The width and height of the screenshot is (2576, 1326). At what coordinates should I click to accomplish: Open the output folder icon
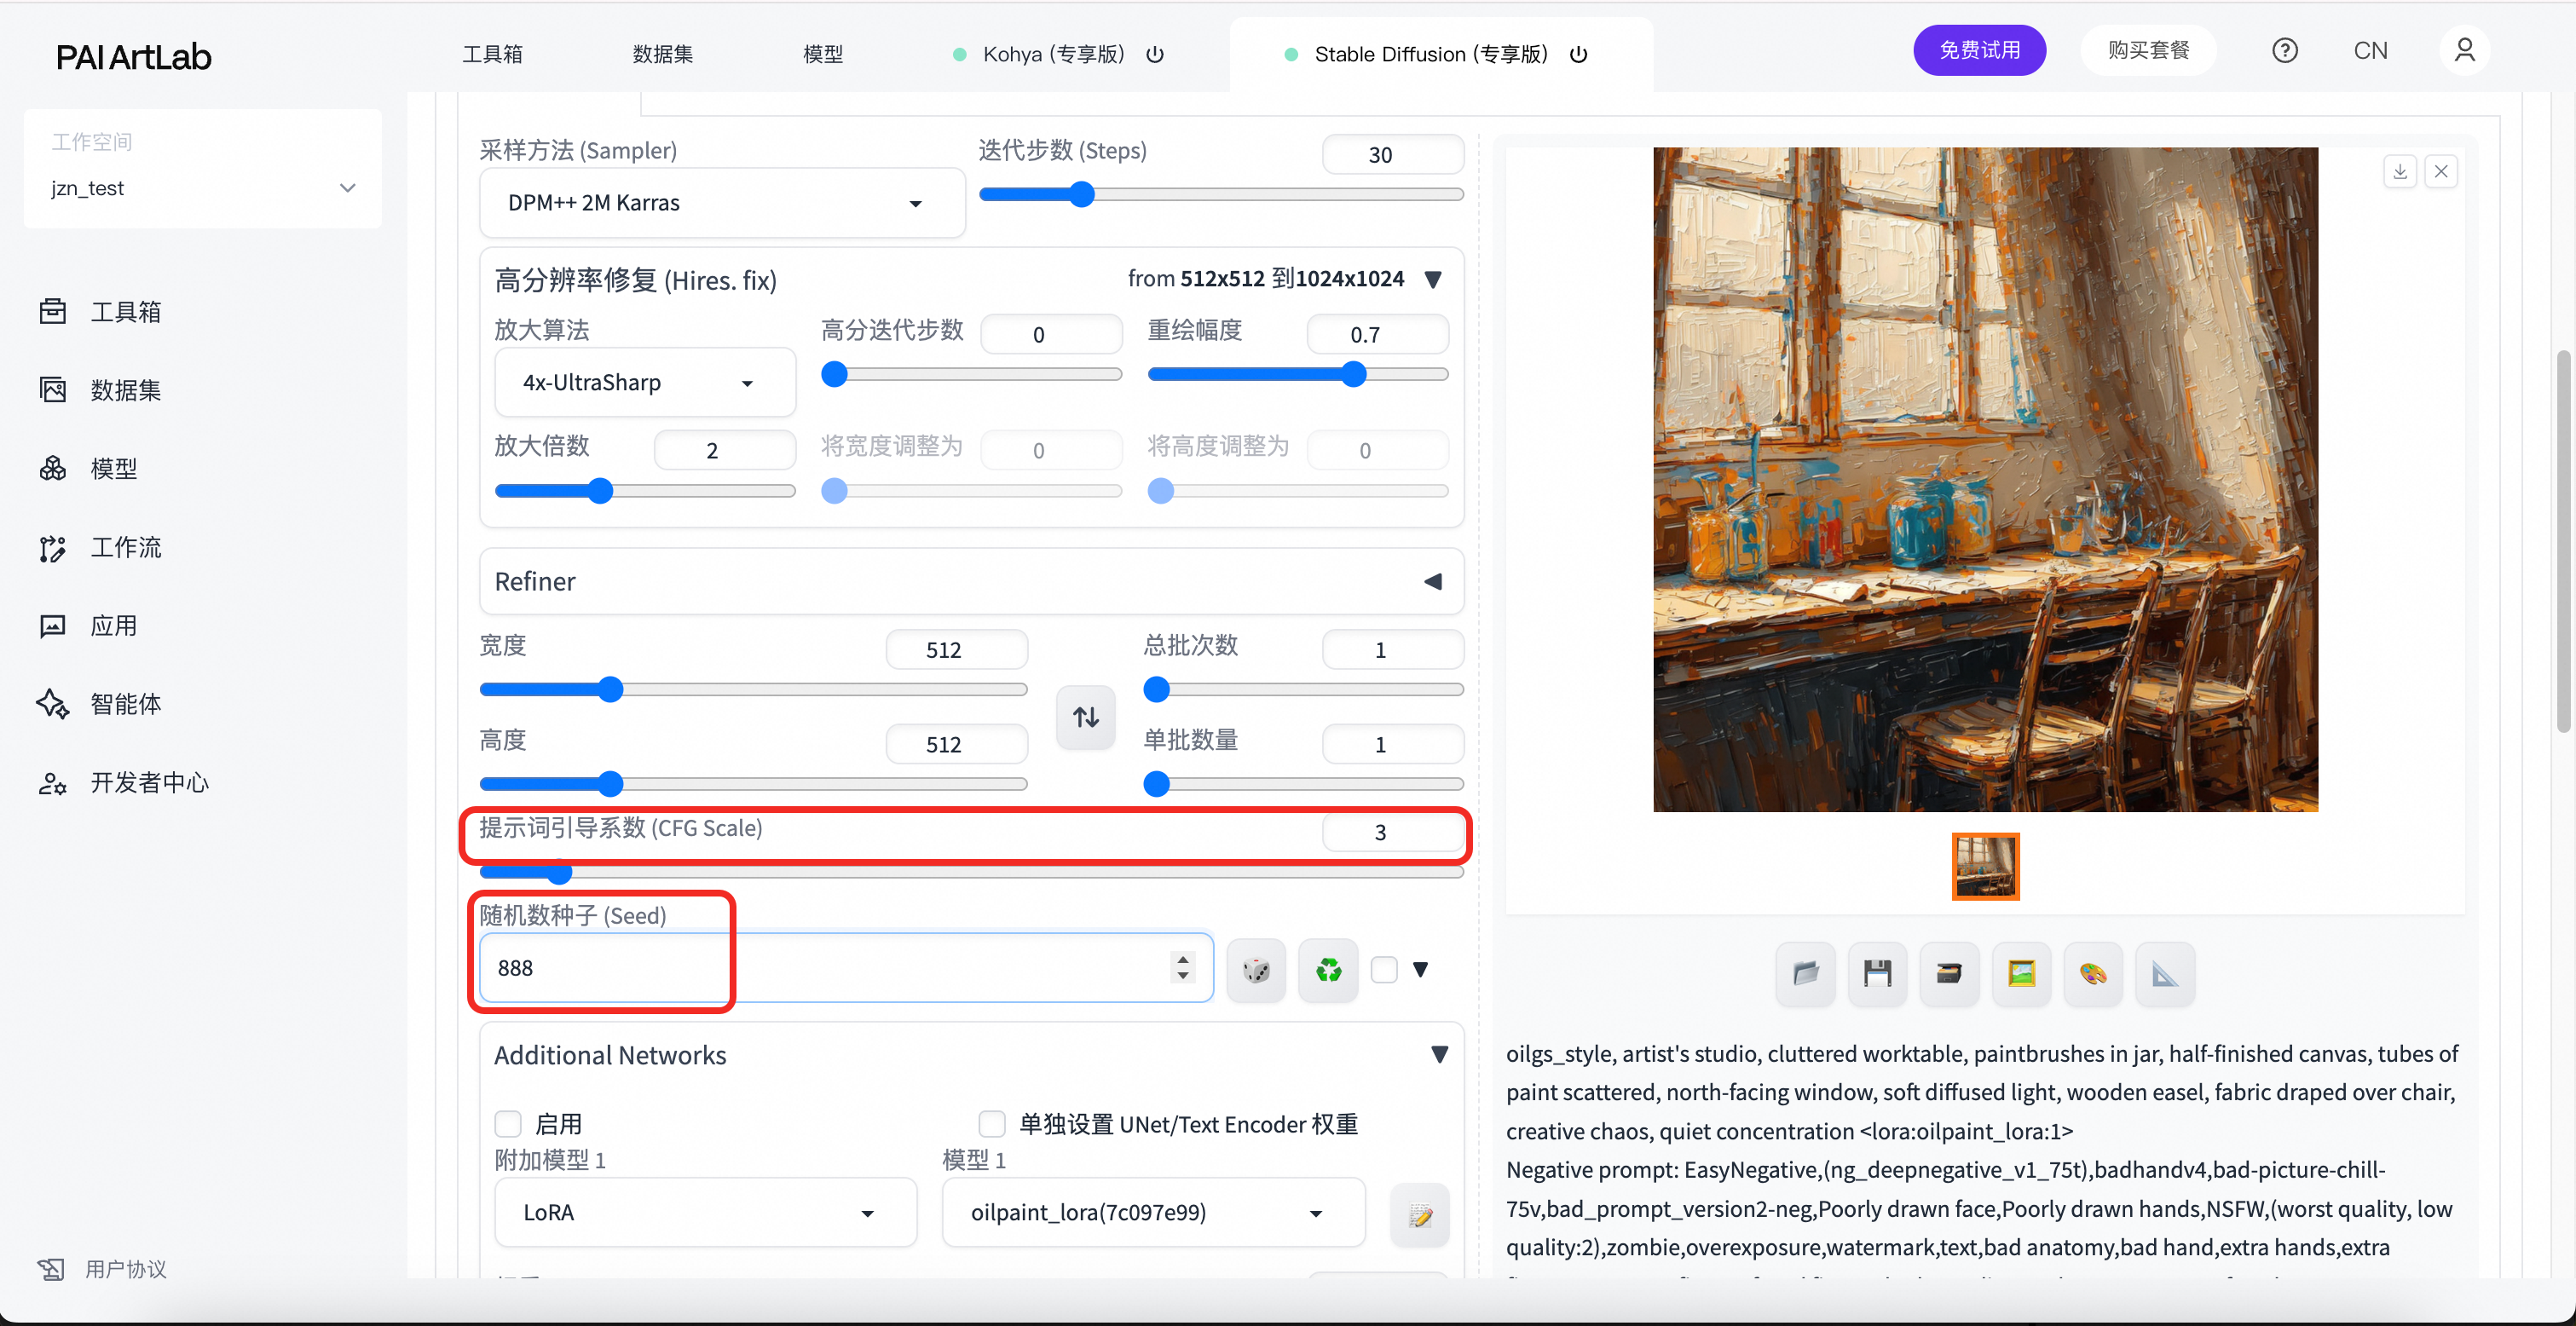(1805, 973)
